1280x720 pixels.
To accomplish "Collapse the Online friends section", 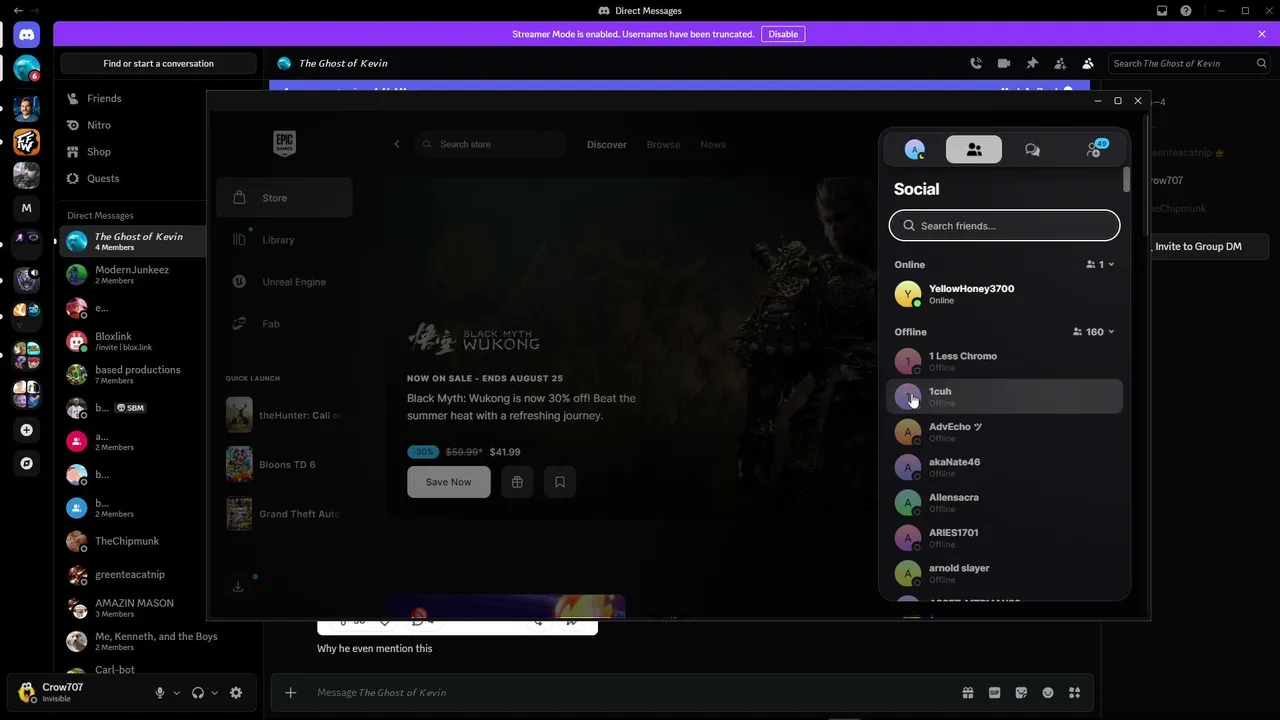I will [x=1100, y=265].
